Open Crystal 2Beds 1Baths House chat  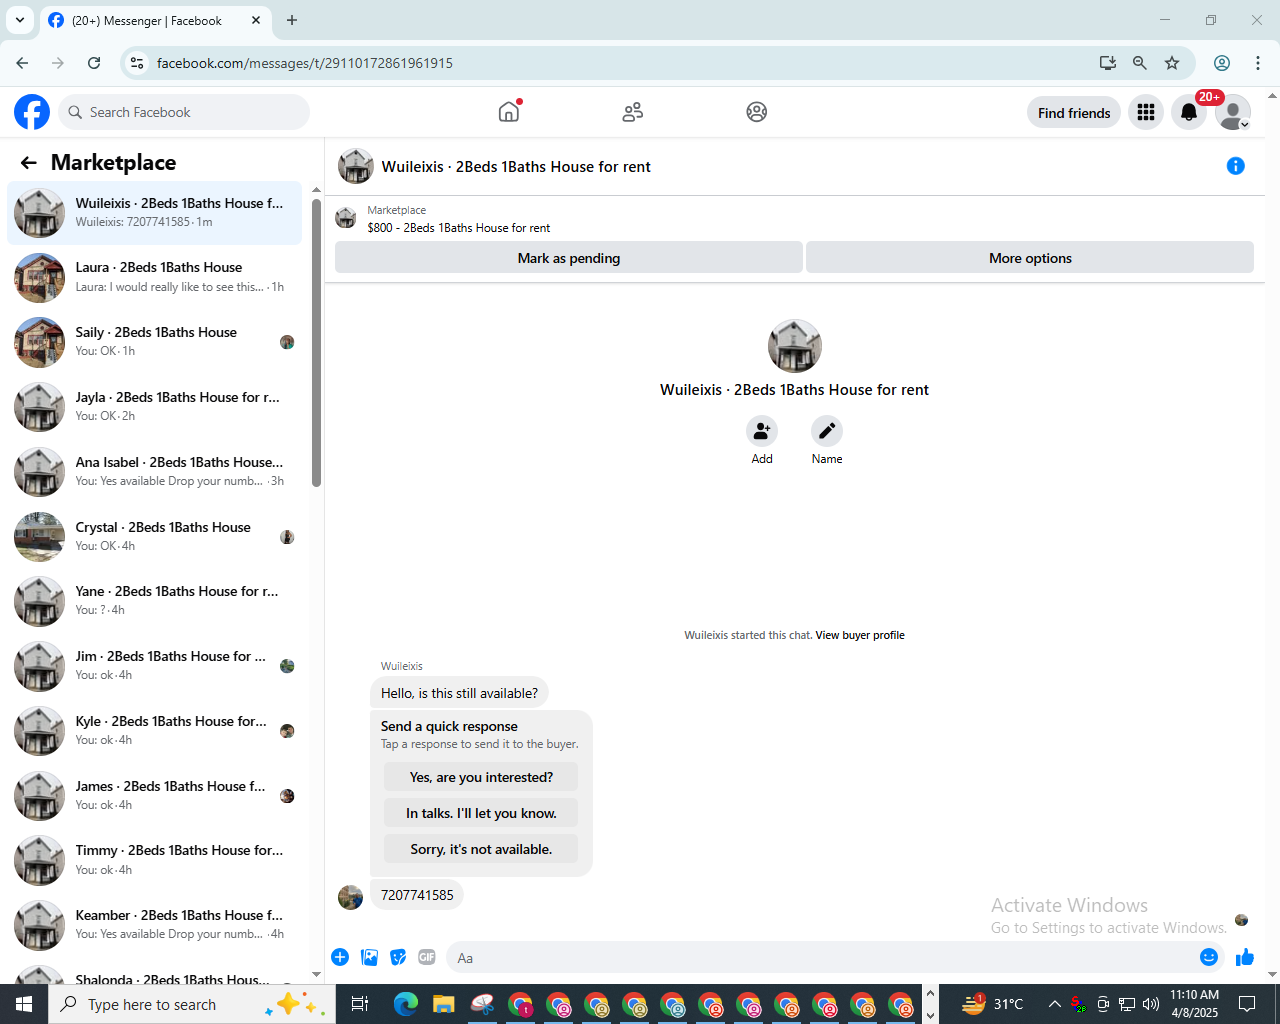point(154,537)
